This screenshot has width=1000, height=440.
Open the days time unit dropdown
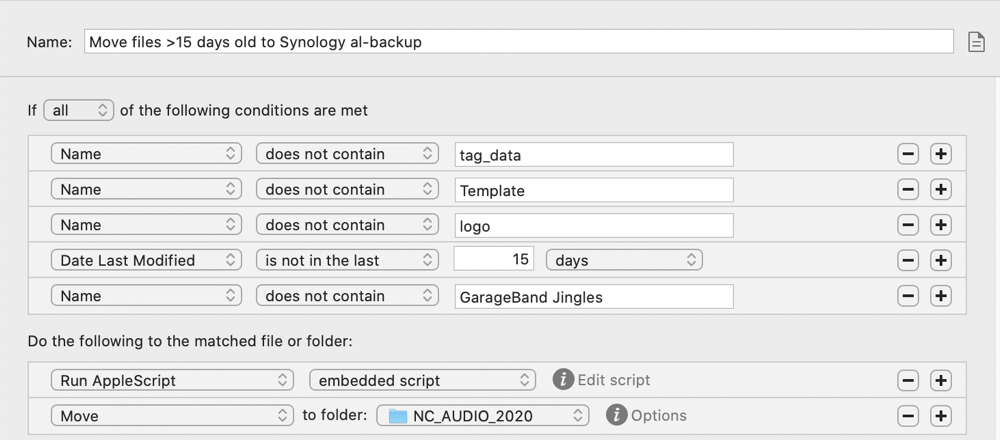coord(624,260)
